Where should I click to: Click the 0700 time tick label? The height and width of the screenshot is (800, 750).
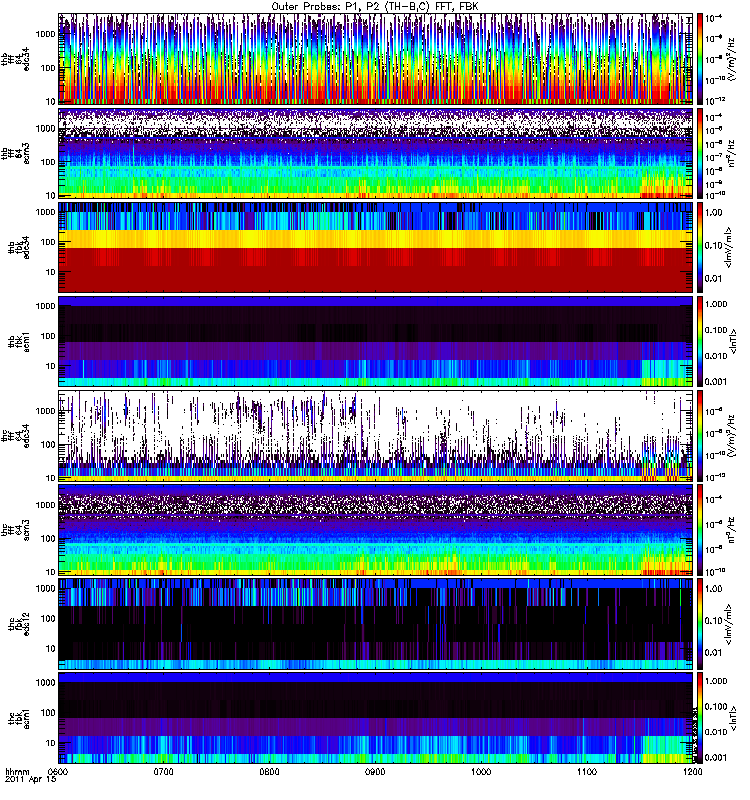pos(164,771)
